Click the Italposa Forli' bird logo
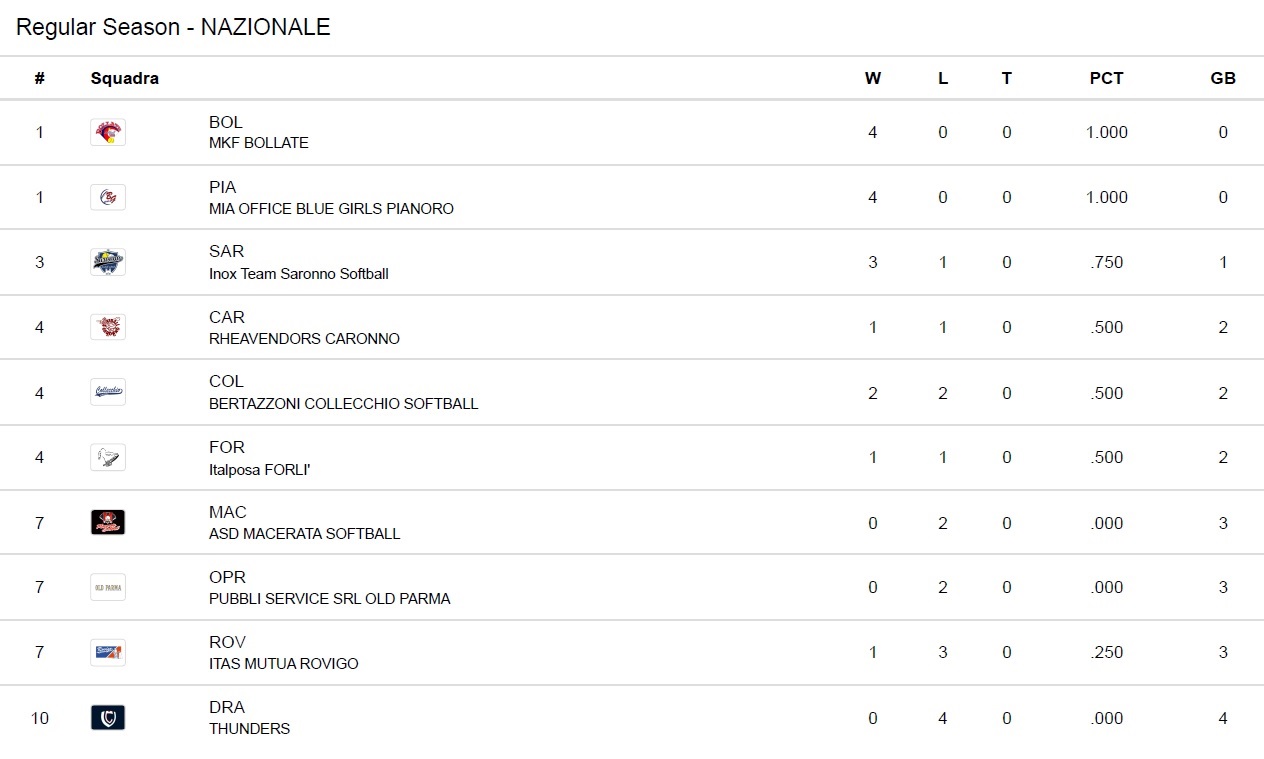 pos(108,457)
